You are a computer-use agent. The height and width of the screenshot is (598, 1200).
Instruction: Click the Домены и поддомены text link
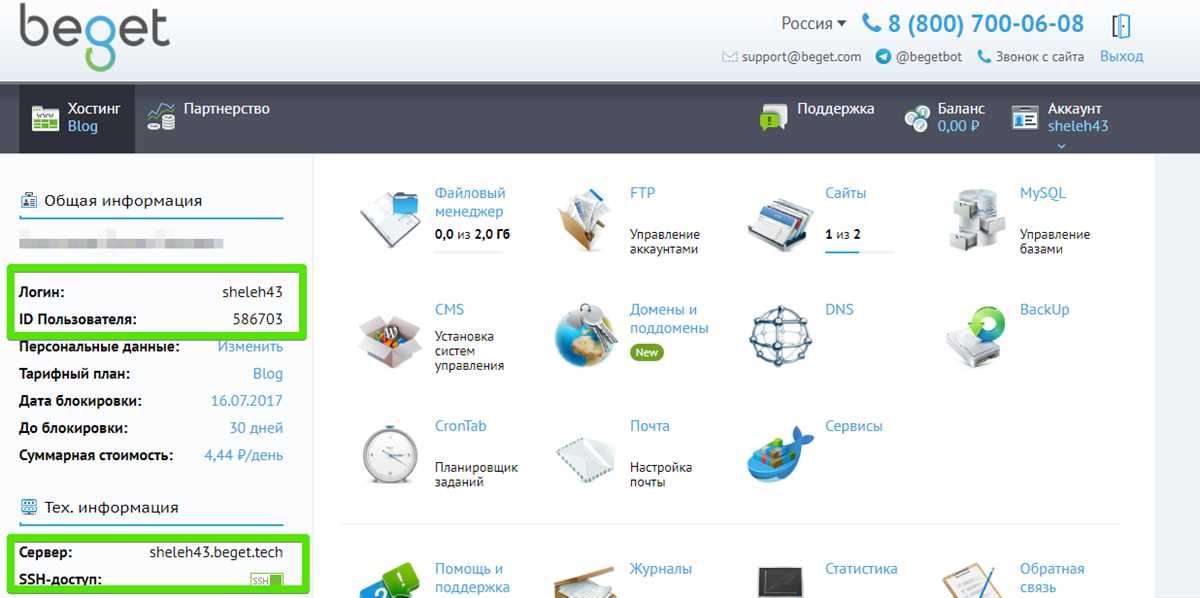(669, 318)
